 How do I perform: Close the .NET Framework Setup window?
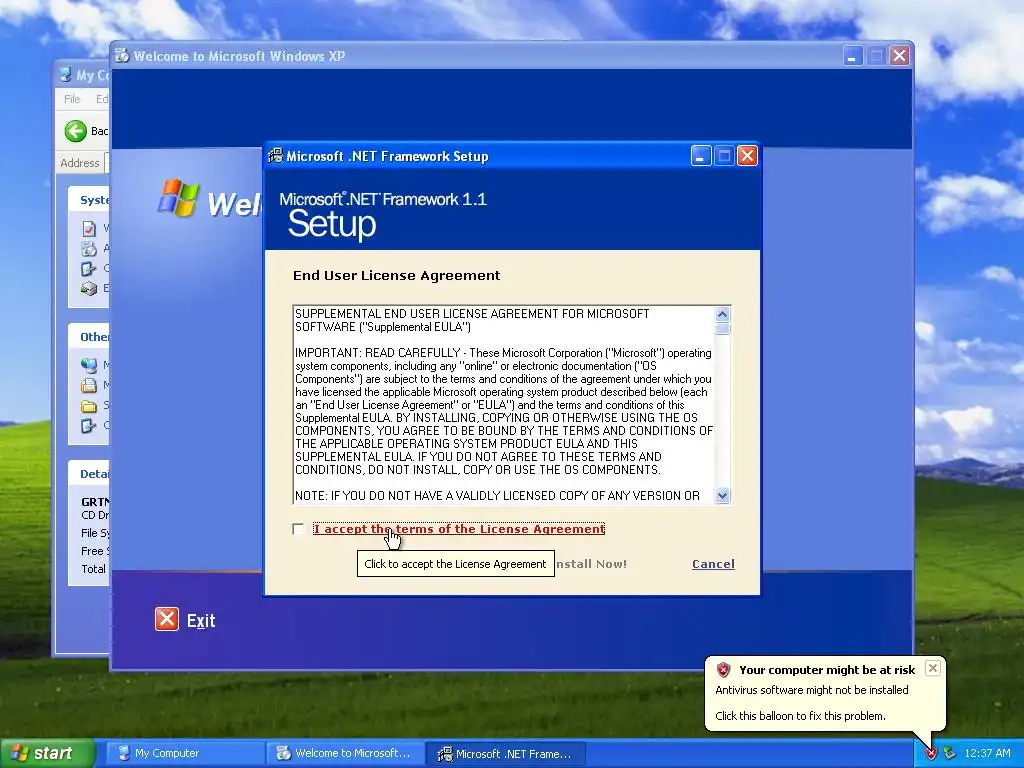click(747, 156)
